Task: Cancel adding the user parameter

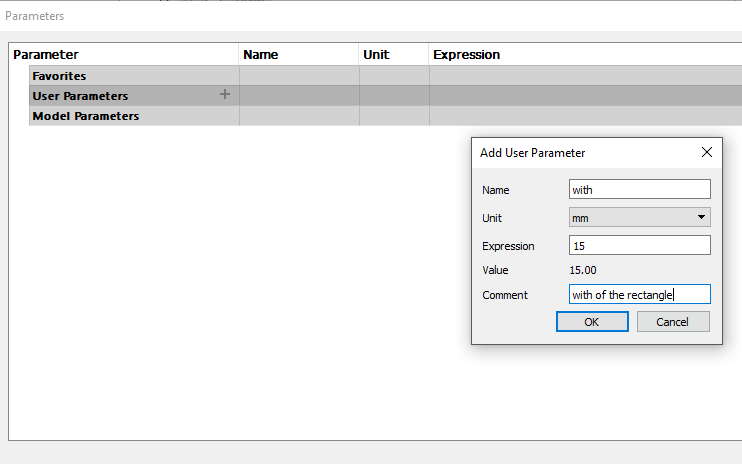Action: pyautogui.click(x=673, y=322)
